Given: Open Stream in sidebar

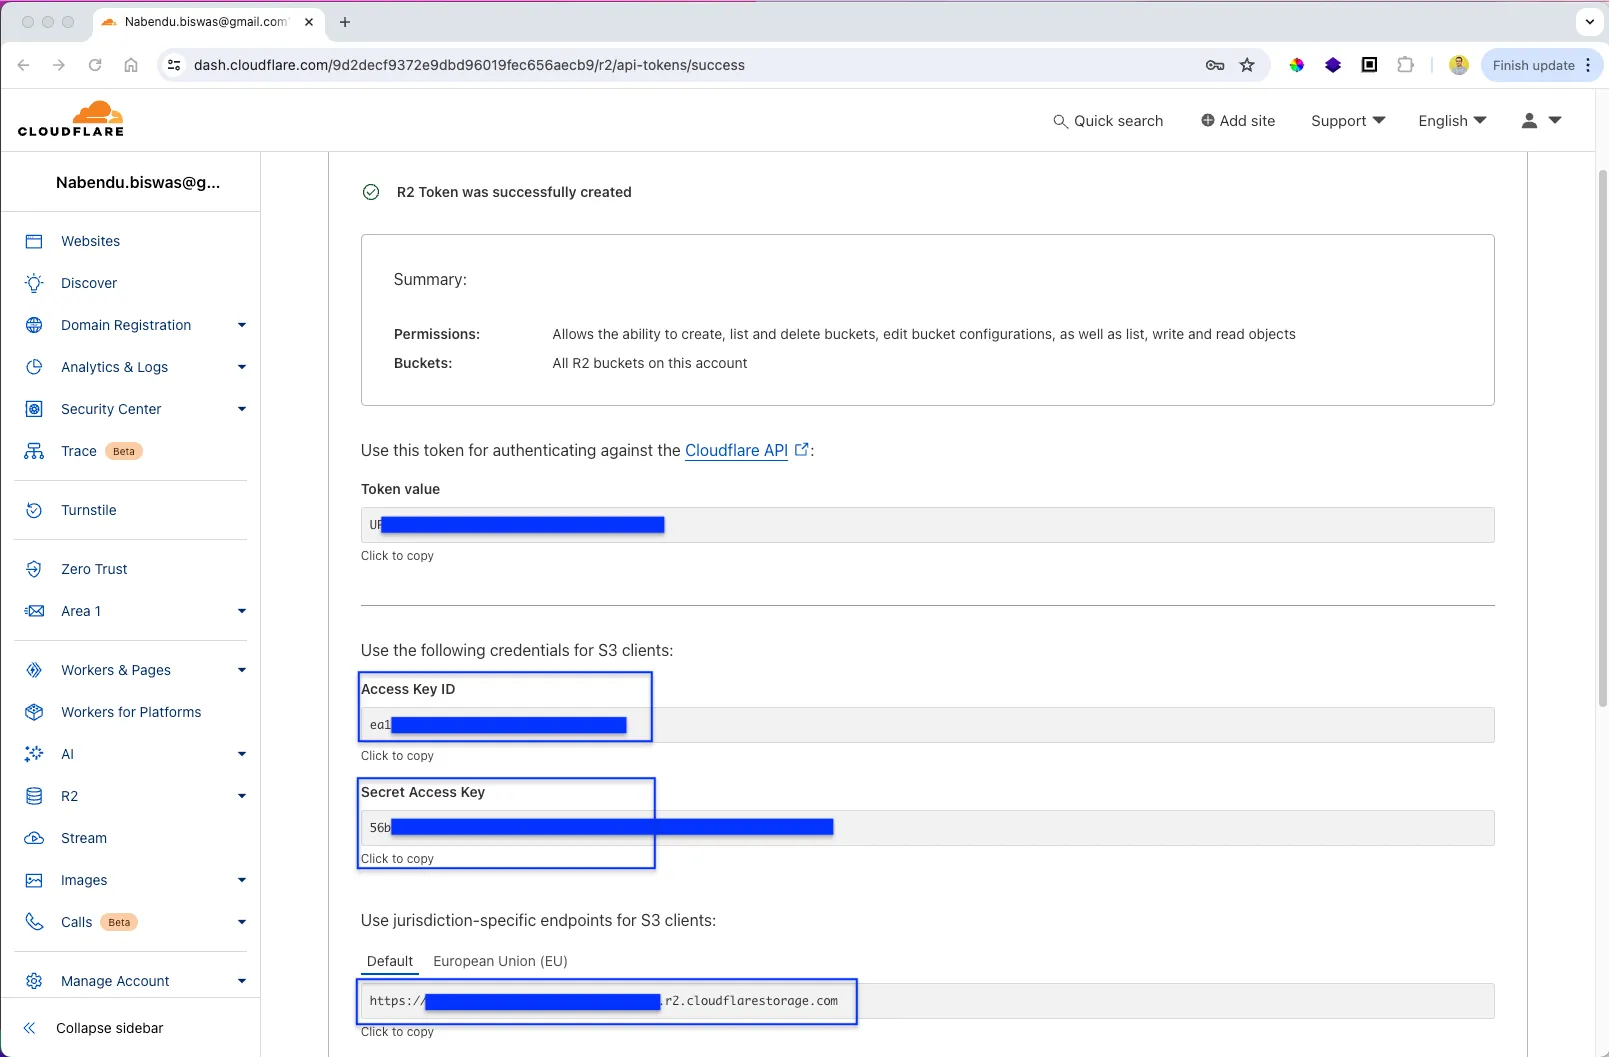Looking at the screenshot, I should click(x=84, y=838).
